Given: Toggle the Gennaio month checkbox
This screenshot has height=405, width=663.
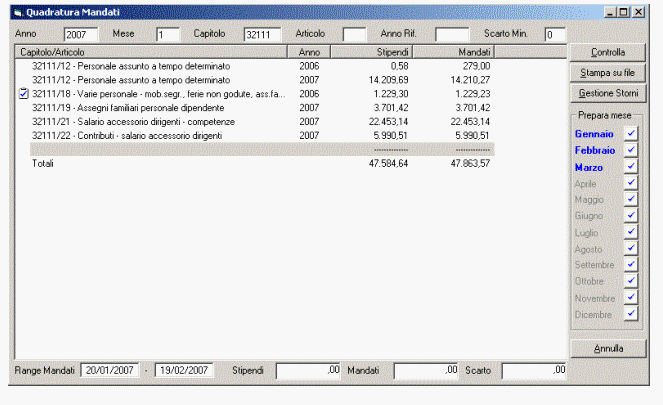Looking at the screenshot, I should coord(630,133).
